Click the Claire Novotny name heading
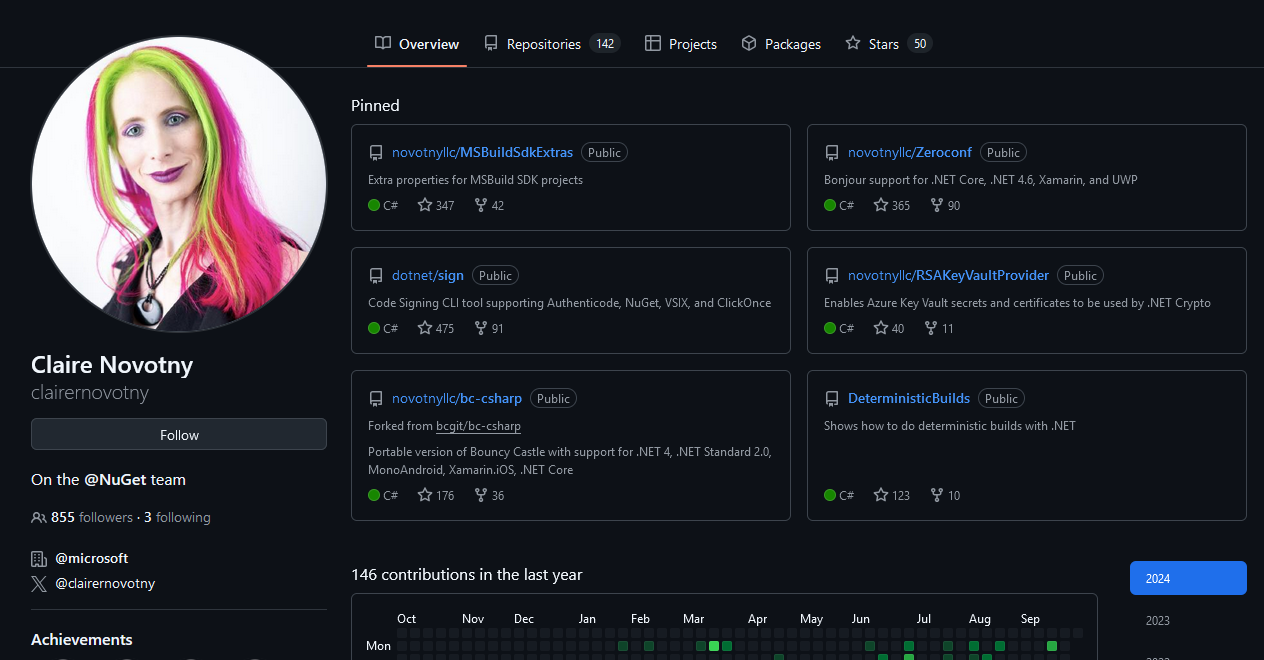Image resolution: width=1264 pixels, height=660 pixels. [x=112, y=364]
